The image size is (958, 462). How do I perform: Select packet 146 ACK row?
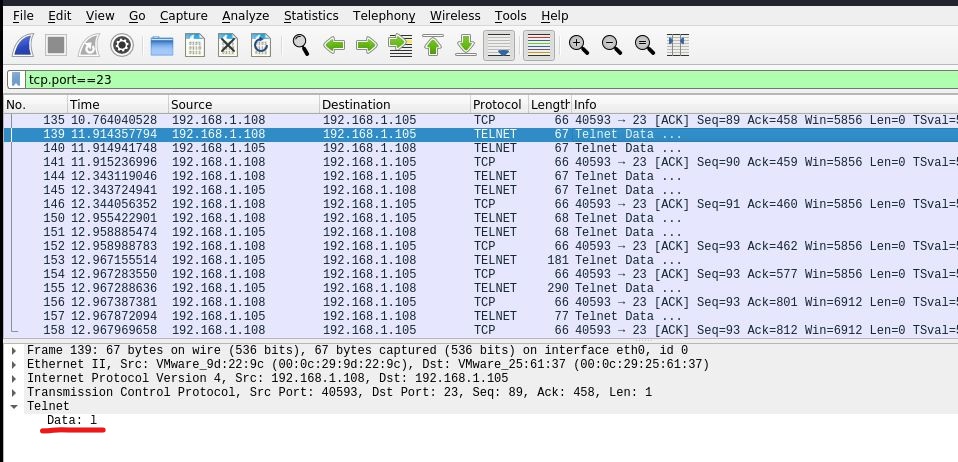point(480,205)
